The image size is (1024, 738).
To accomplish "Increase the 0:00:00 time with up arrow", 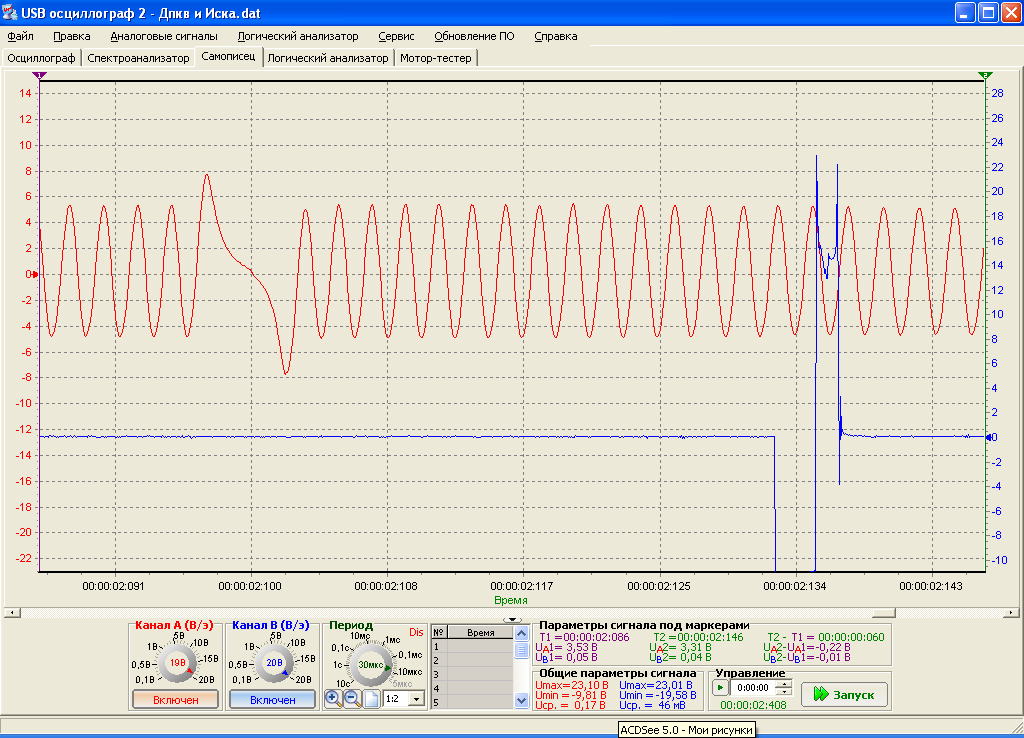I will point(785,684).
